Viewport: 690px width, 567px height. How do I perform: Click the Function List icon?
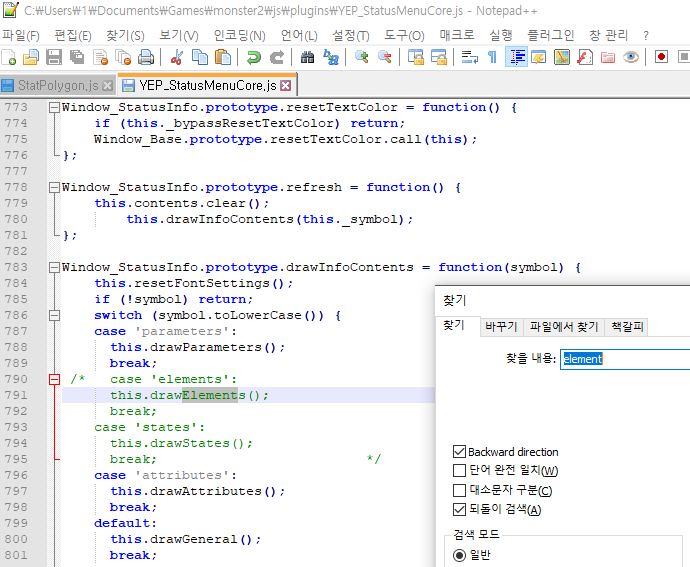(x=585, y=57)
